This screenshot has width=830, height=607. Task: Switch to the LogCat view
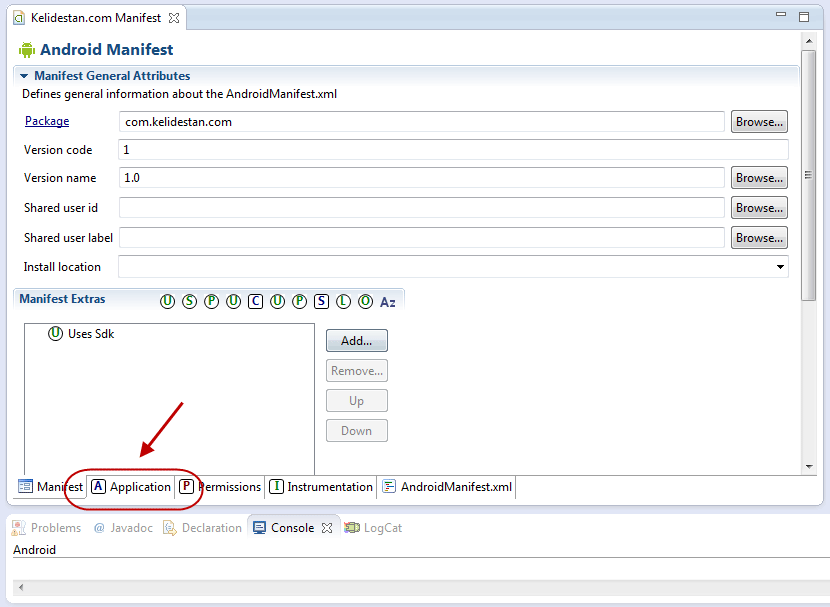(373, 528)
